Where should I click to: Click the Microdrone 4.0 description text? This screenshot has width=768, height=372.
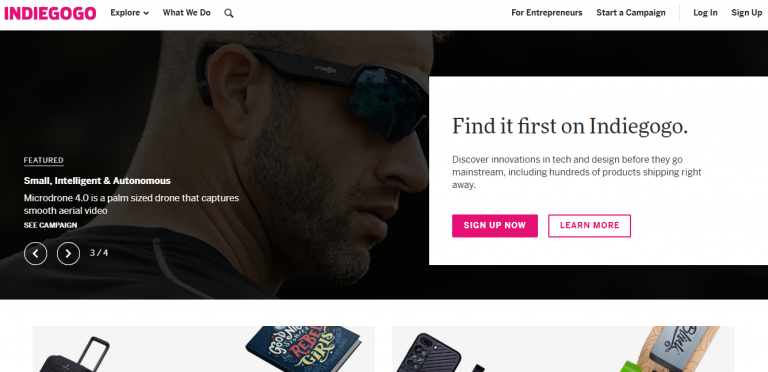(x=131, y=205)
